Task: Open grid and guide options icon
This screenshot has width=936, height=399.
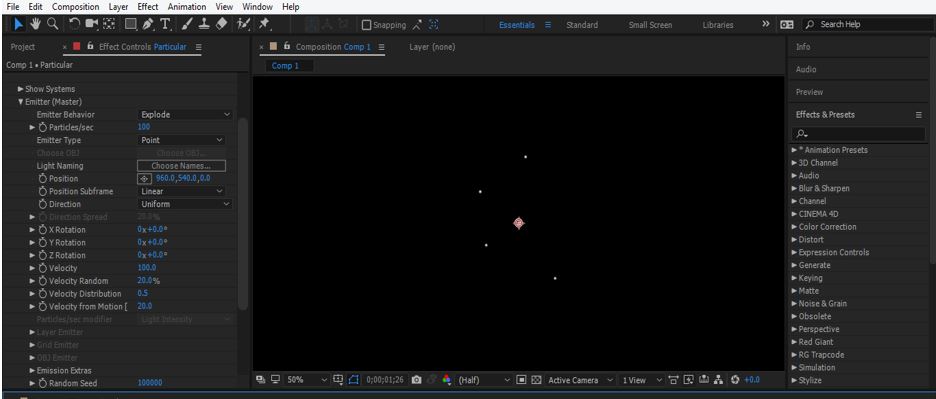Action: tap(338, 380)
